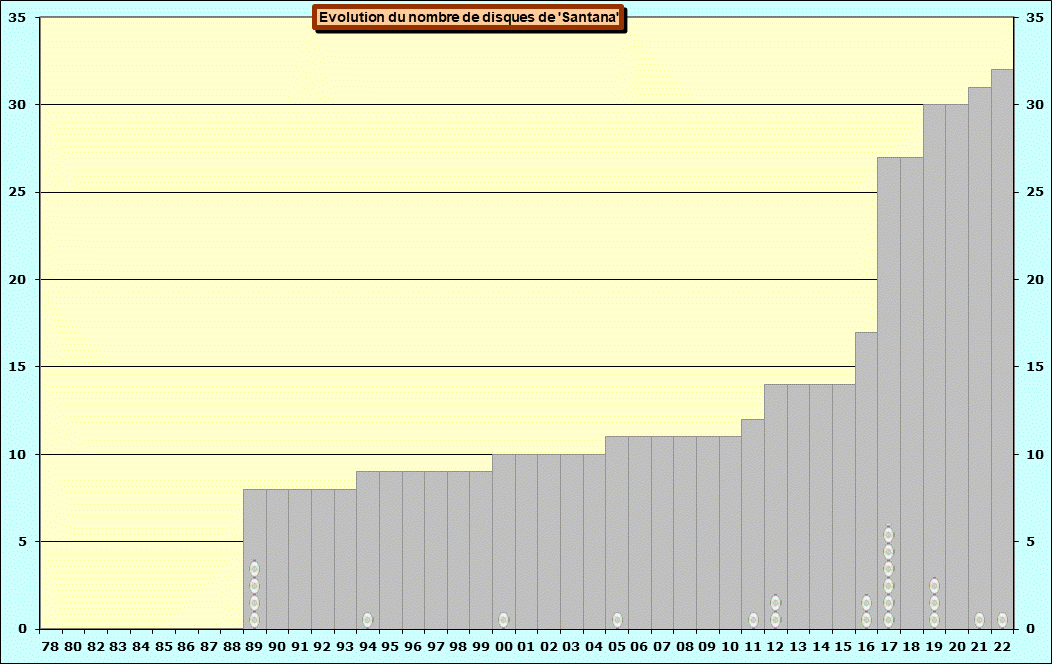Click the gray bar above year 02

tap(549, 540)
